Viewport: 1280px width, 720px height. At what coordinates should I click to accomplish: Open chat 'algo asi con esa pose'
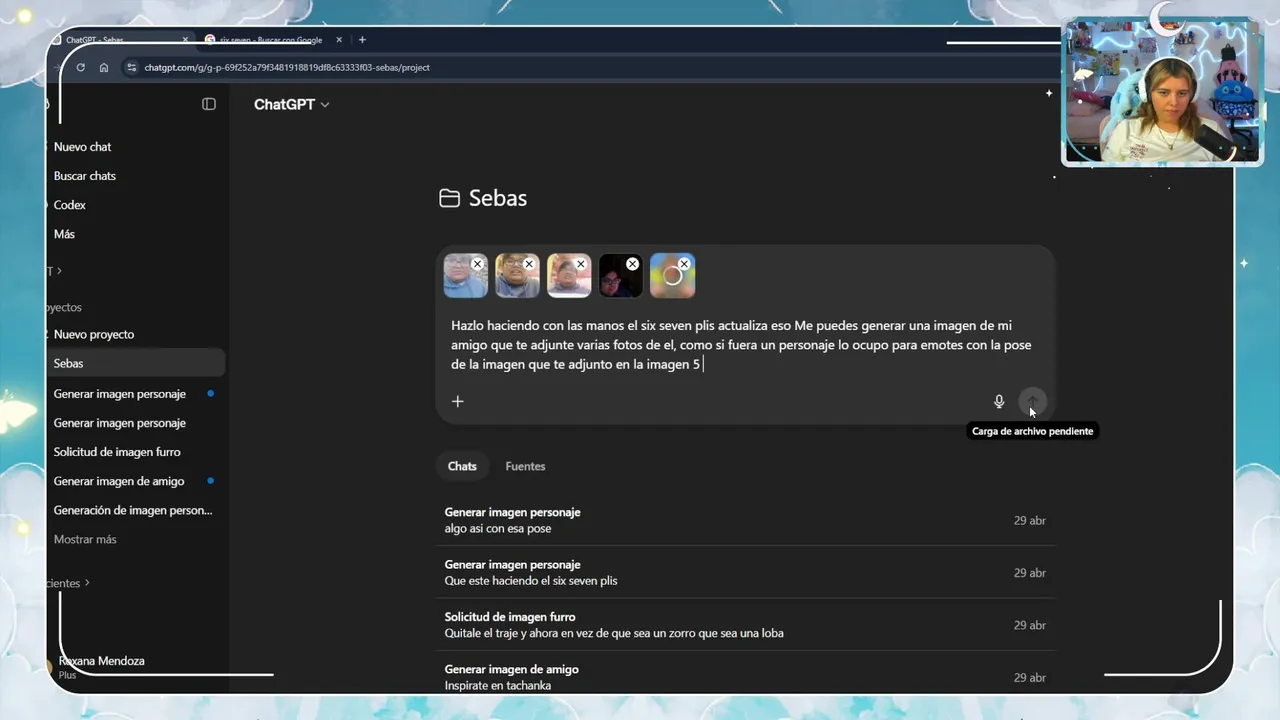click(x=745, y=520)
